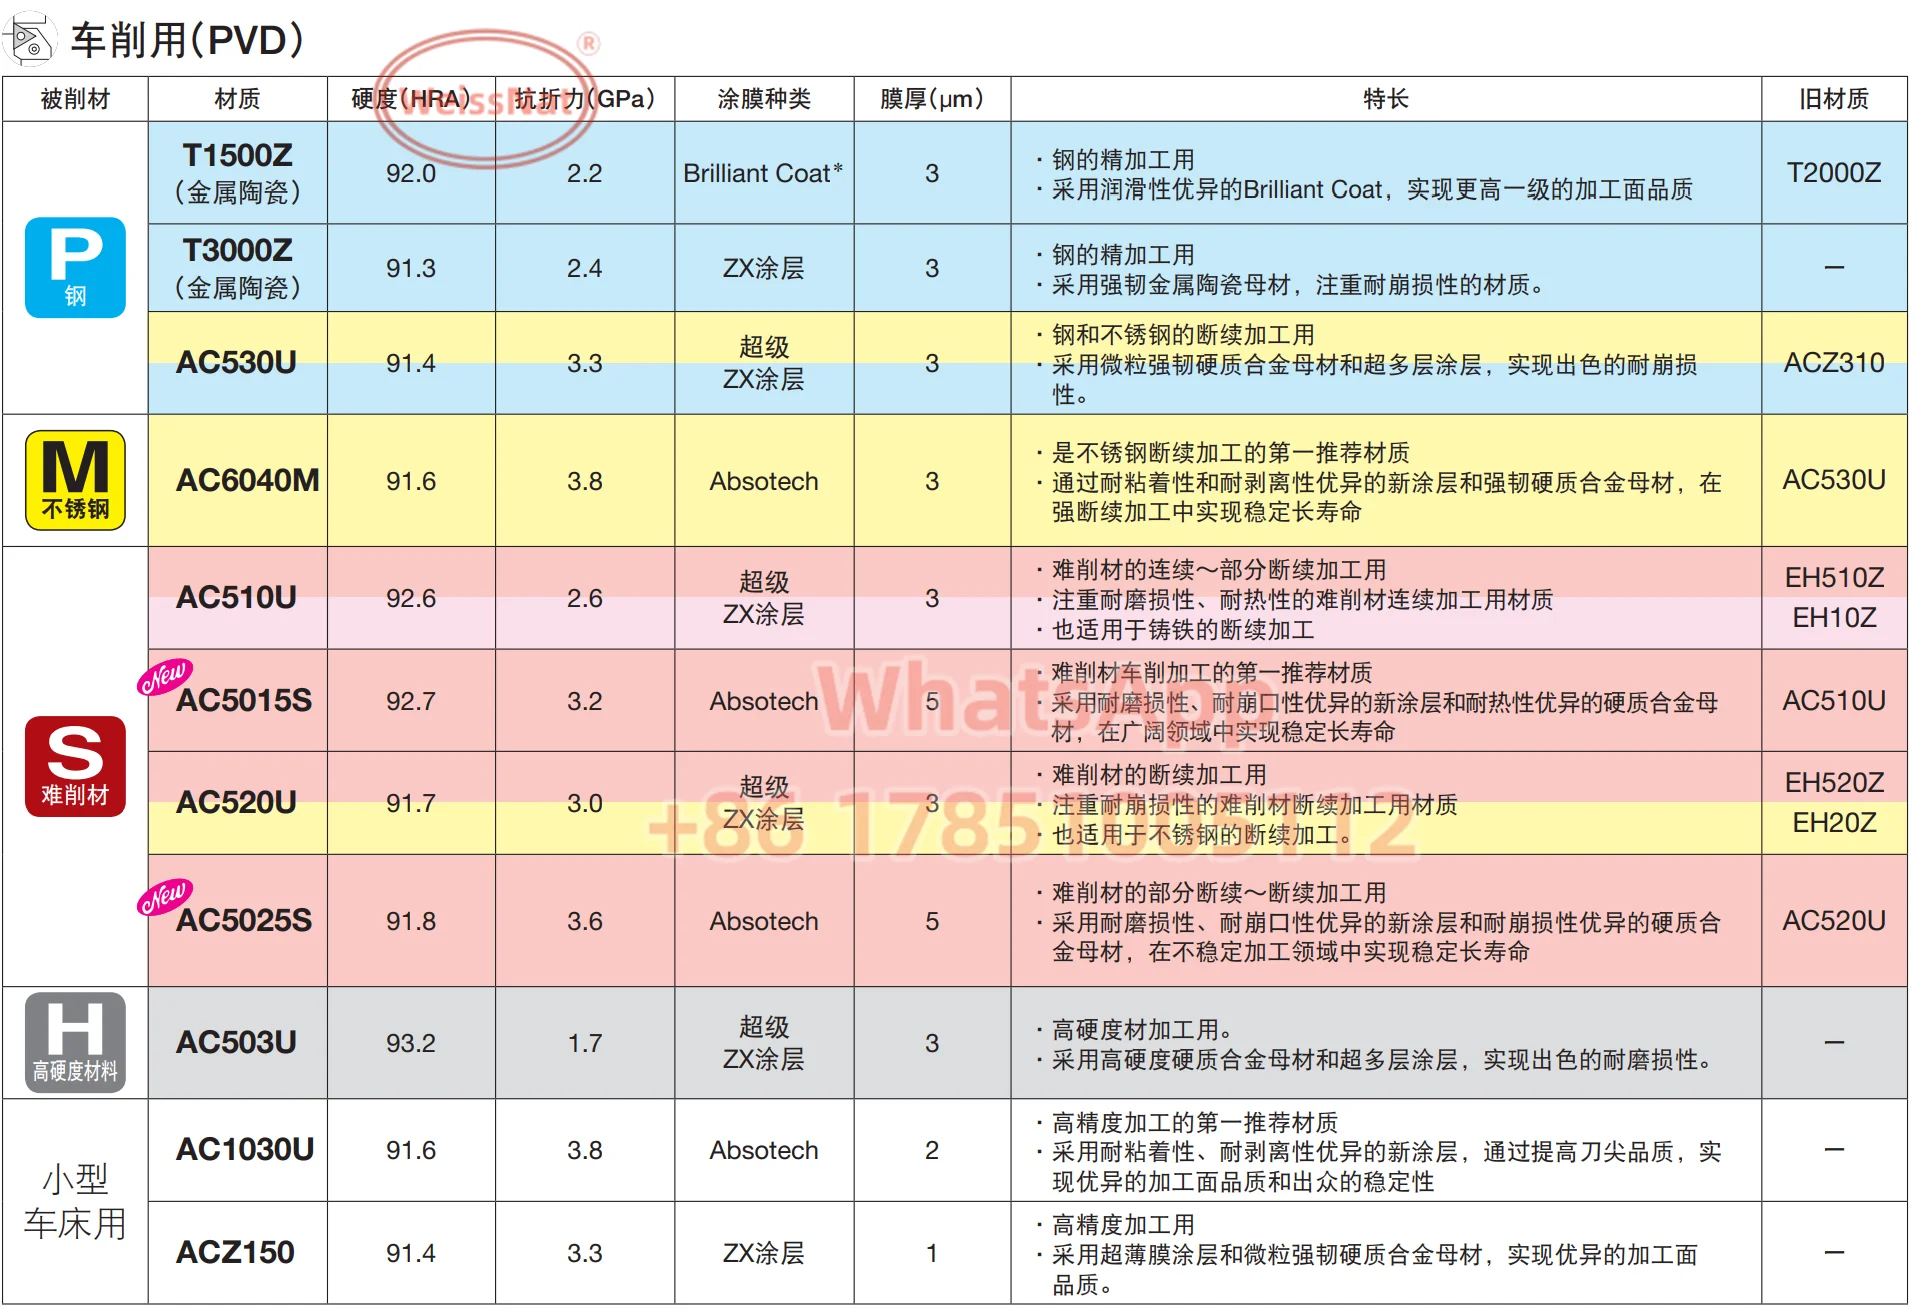Screen dimensions: 1921x1314
Task: Click hardness value 92.6 for AC510U
Action: click(411, 598)
